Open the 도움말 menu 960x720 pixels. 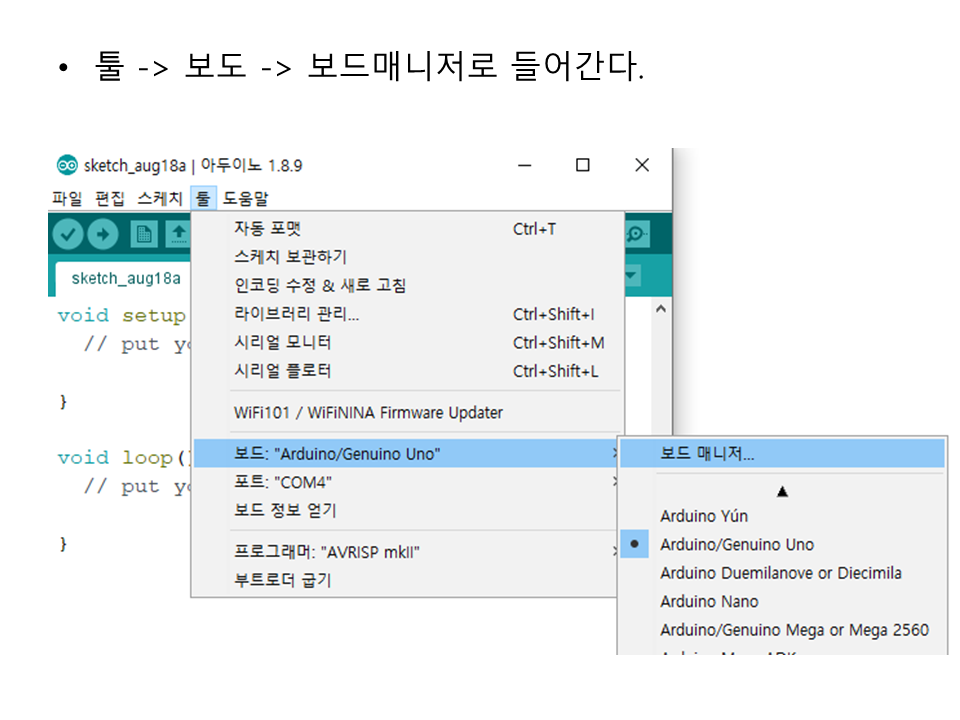[x=246, y=198]
